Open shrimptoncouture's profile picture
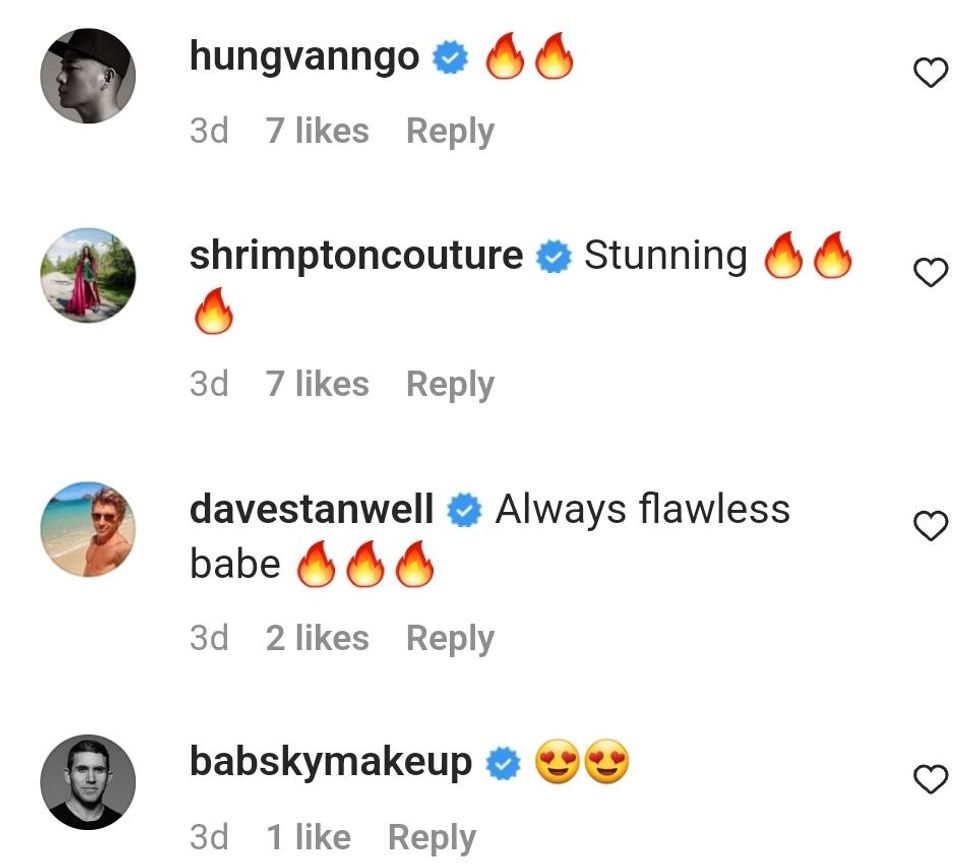Screen dimensions: 980x866 [x=87, y=275]
